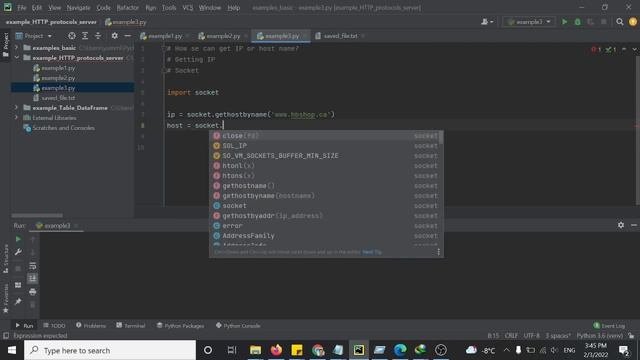The height and width of the screenshot is (360, 640).
Task: Open the Navigate menu
Action: pyautogui.click(x=78, y=8)
